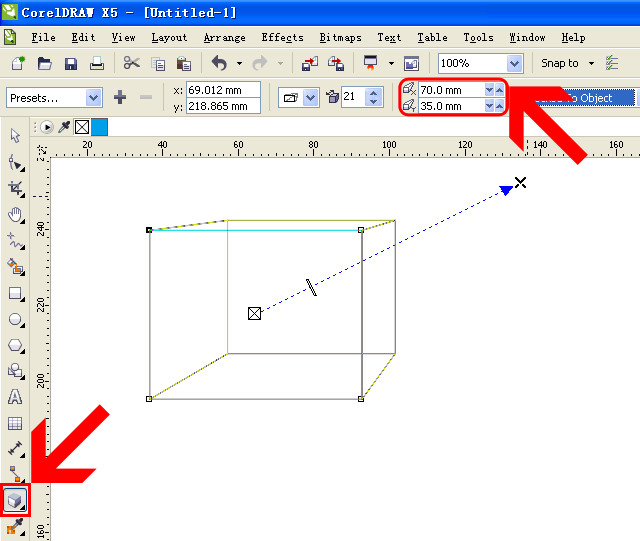Add preset with the plus button
Viewport: 640px width, 541px height.
click(x=120, y=97)
